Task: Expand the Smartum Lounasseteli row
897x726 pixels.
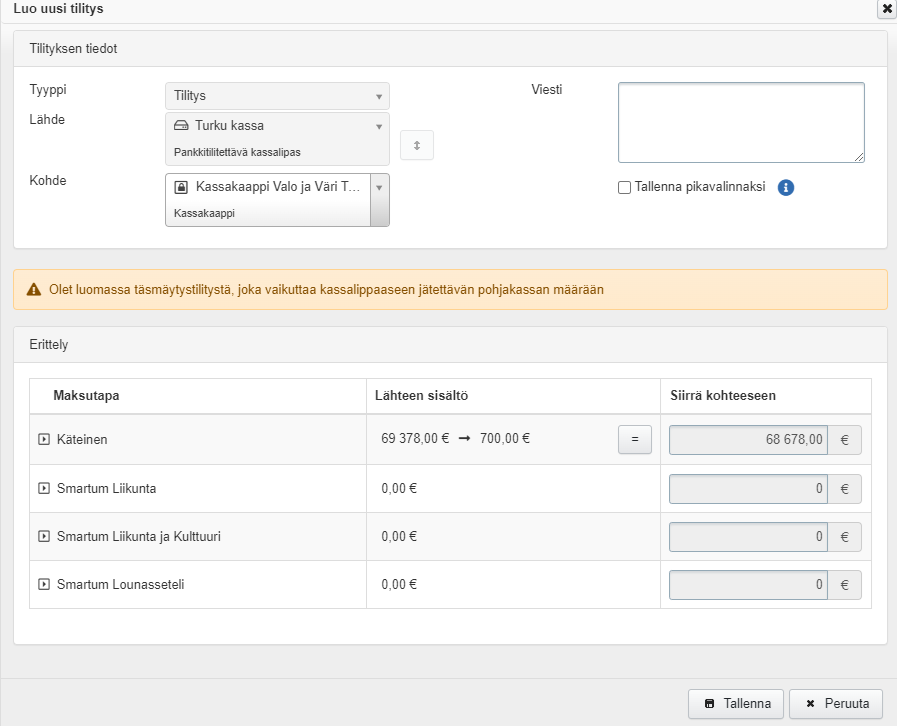Action: tap(44, 585)
